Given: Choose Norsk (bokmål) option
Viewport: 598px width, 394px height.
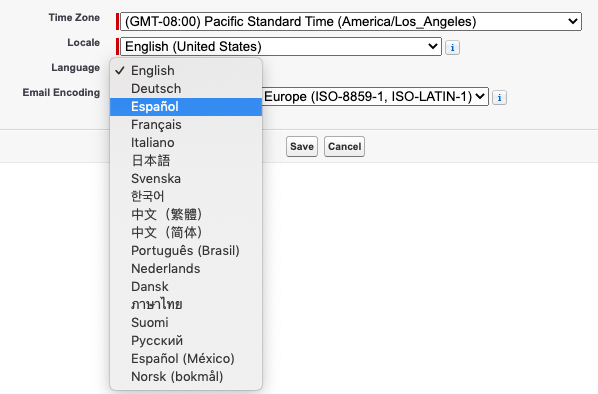Looking at the screenshot, I should point(186,376).
